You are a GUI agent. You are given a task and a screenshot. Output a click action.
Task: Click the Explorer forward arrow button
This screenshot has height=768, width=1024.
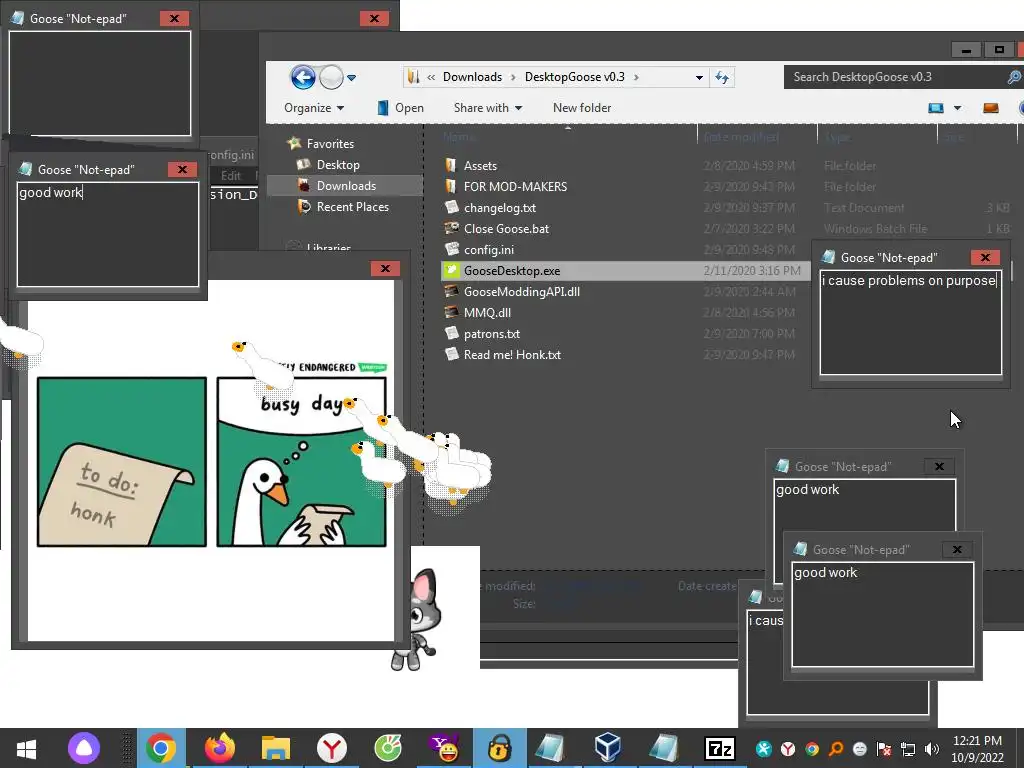point(331,78)
